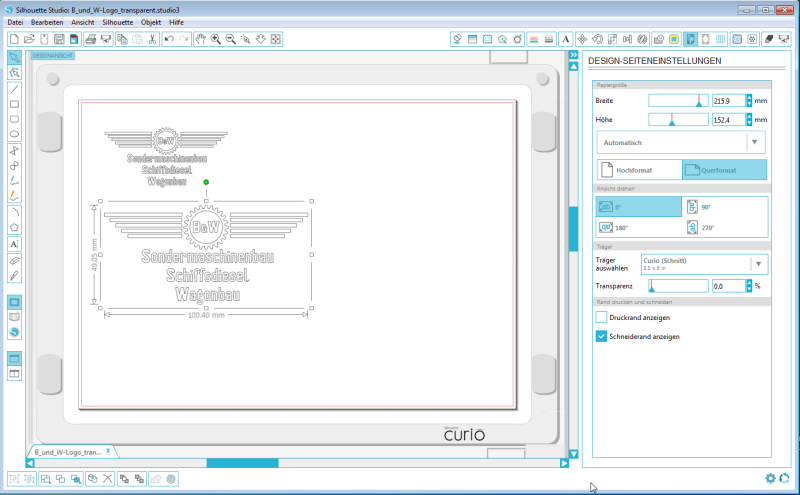Image resolution: width=800 pixels, height=495 pixels.
Task: Open the Ansicht menu
Action: [x=83, y=22]
